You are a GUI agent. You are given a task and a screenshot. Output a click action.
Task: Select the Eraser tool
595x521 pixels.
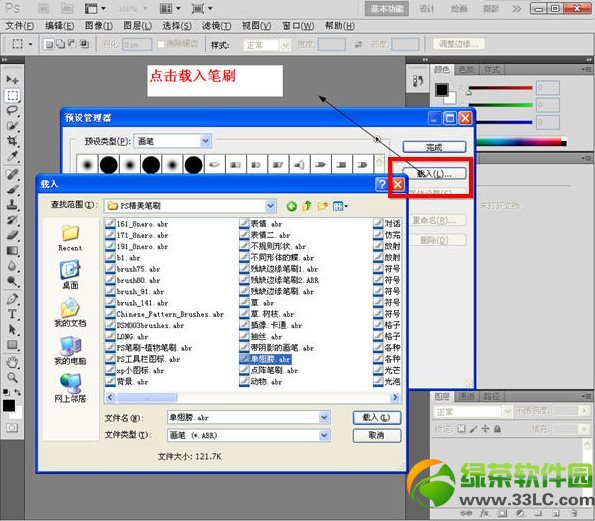click(x=12, y=235)
